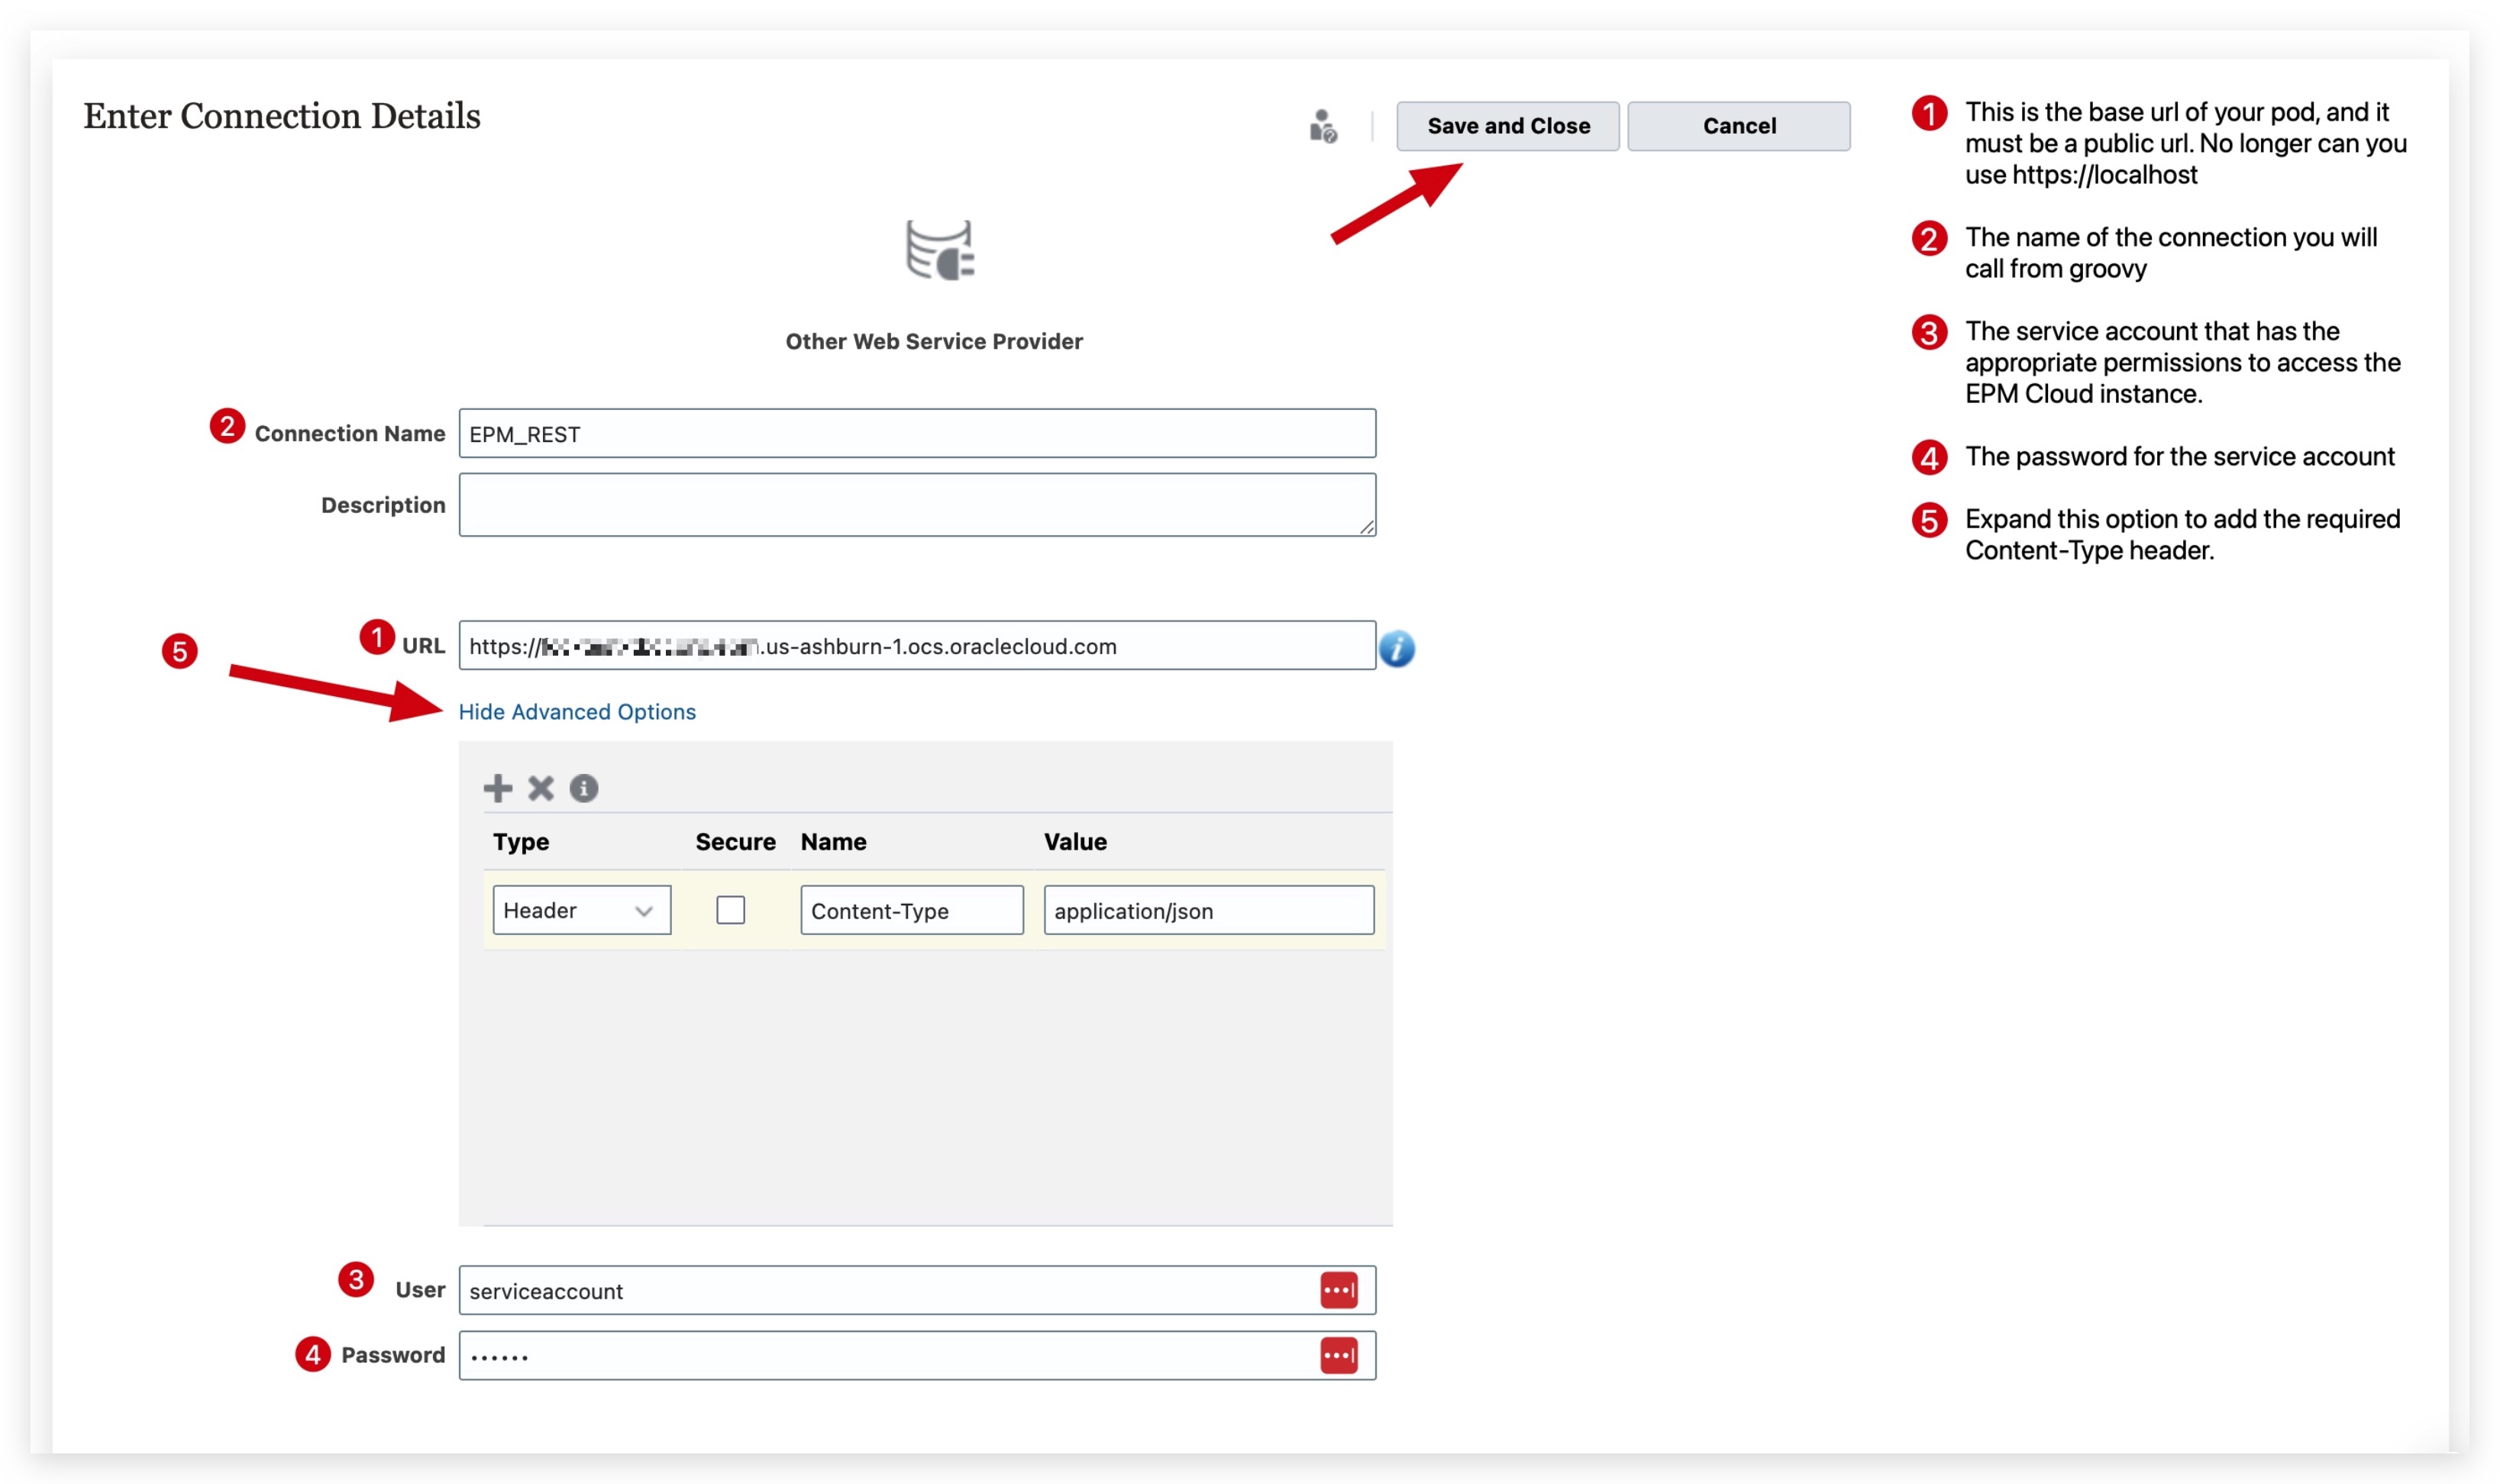Click the Type column header

521,842
